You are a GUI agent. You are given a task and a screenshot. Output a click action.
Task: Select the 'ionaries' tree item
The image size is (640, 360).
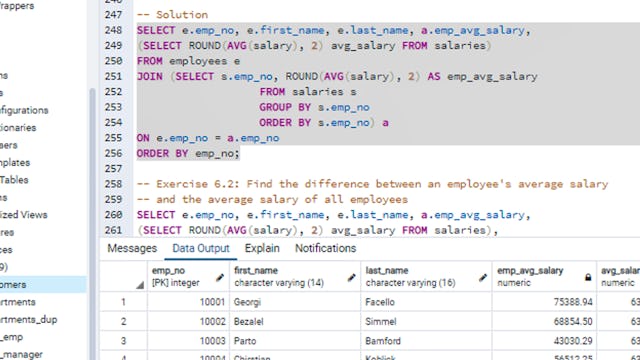[18, 128]
